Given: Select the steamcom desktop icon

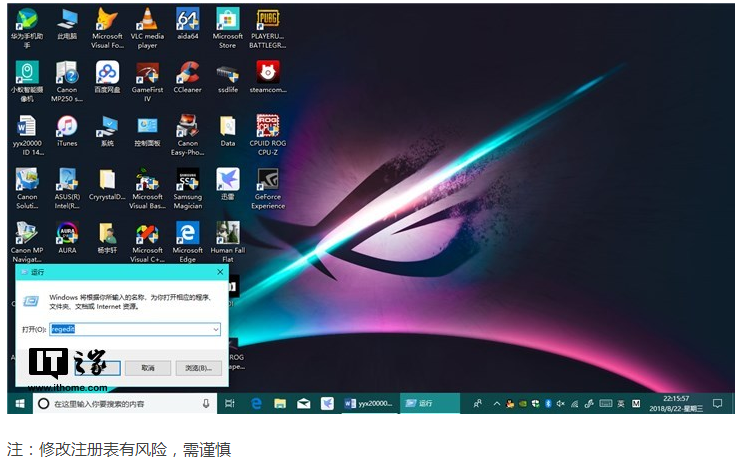Looking at the screenshot, I should click(x=267, y=77).
